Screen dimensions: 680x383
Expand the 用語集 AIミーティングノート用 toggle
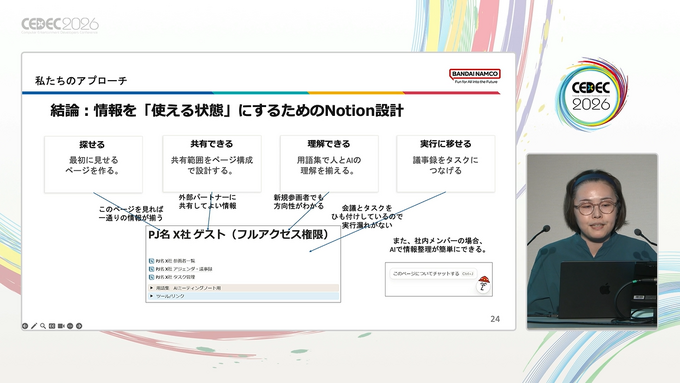pyautogui.click(x=151, y=288)
